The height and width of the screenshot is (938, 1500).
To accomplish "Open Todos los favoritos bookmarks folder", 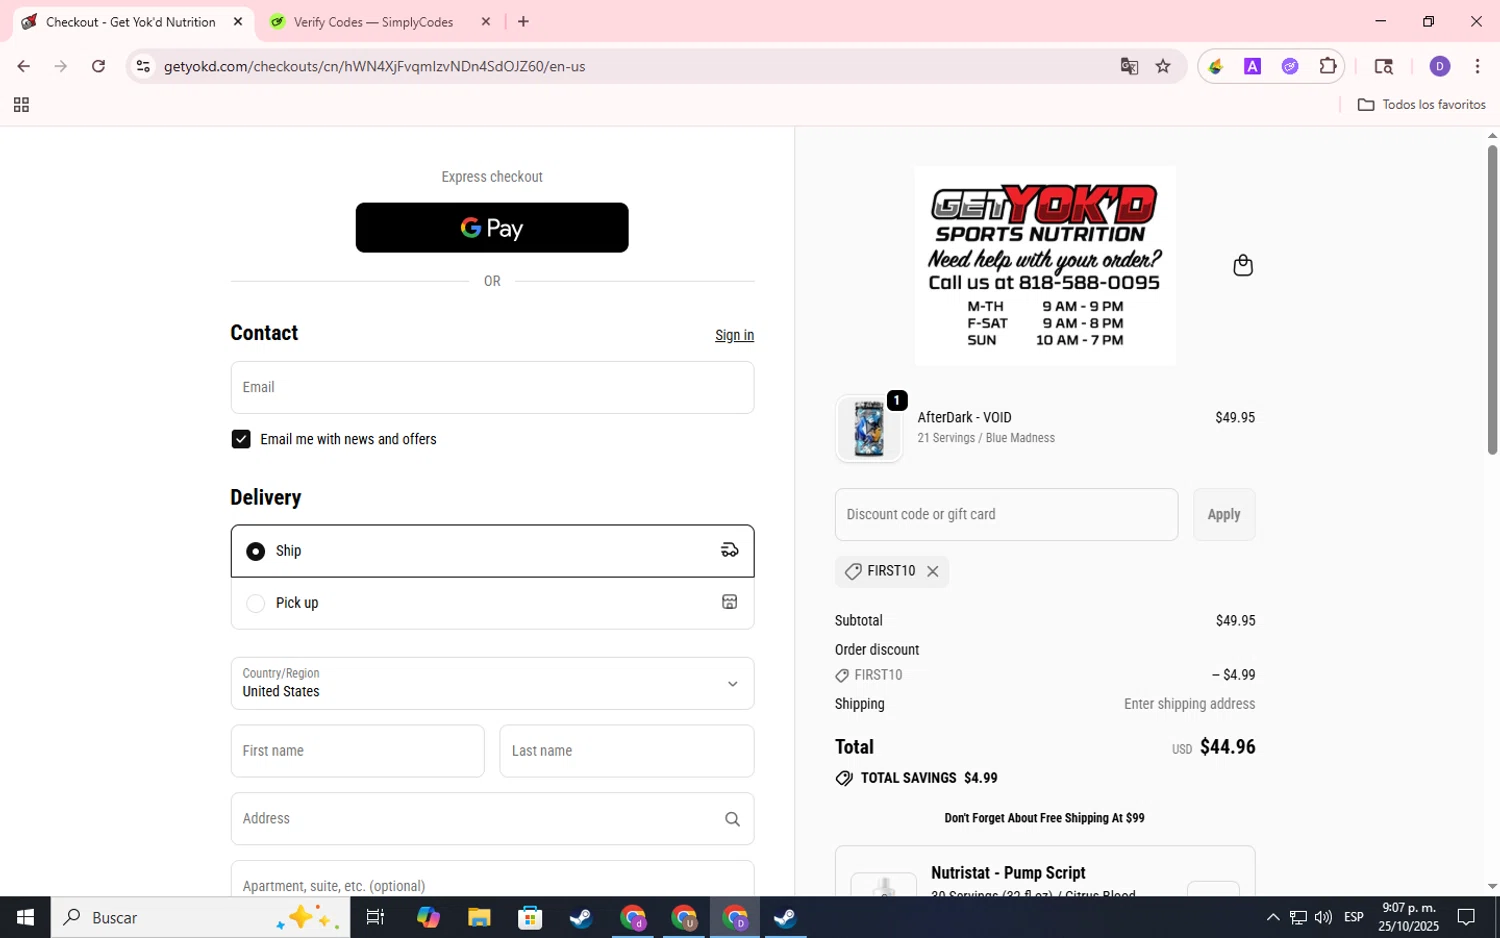I will click(1421, 105).
